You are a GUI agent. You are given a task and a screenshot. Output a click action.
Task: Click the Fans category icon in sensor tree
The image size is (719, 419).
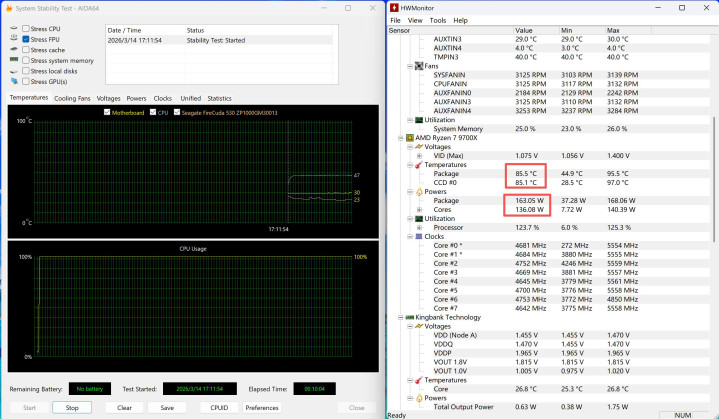click(x=418, y=66)
